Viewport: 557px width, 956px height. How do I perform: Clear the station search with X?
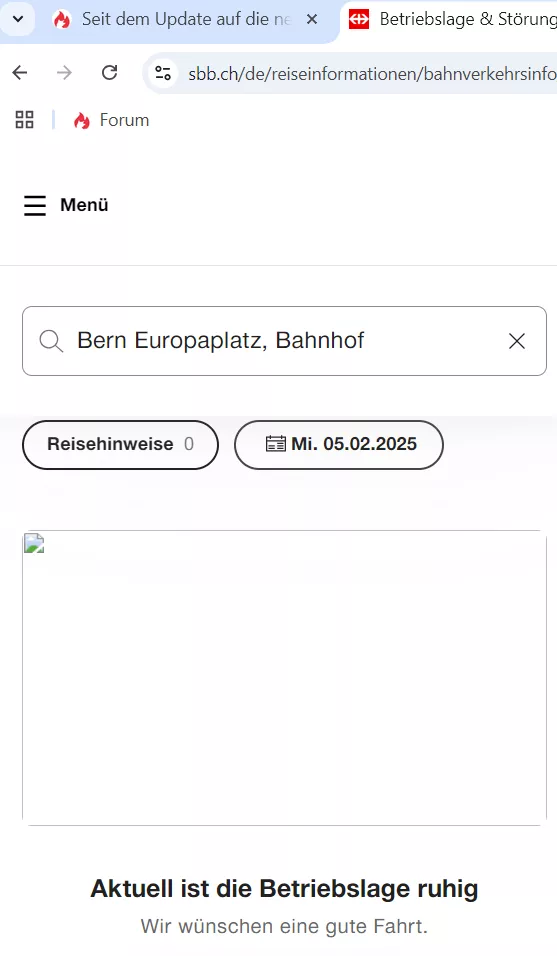coord(517,341)
